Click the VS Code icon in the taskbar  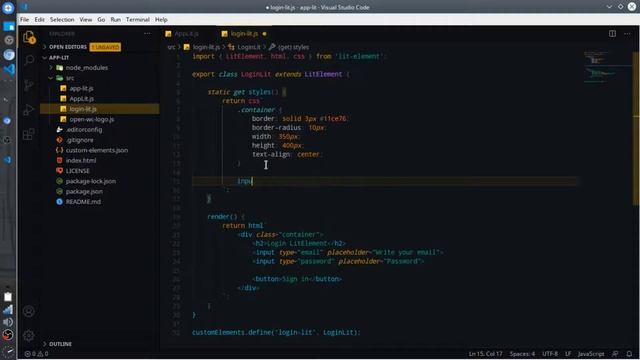click(9, 69)
